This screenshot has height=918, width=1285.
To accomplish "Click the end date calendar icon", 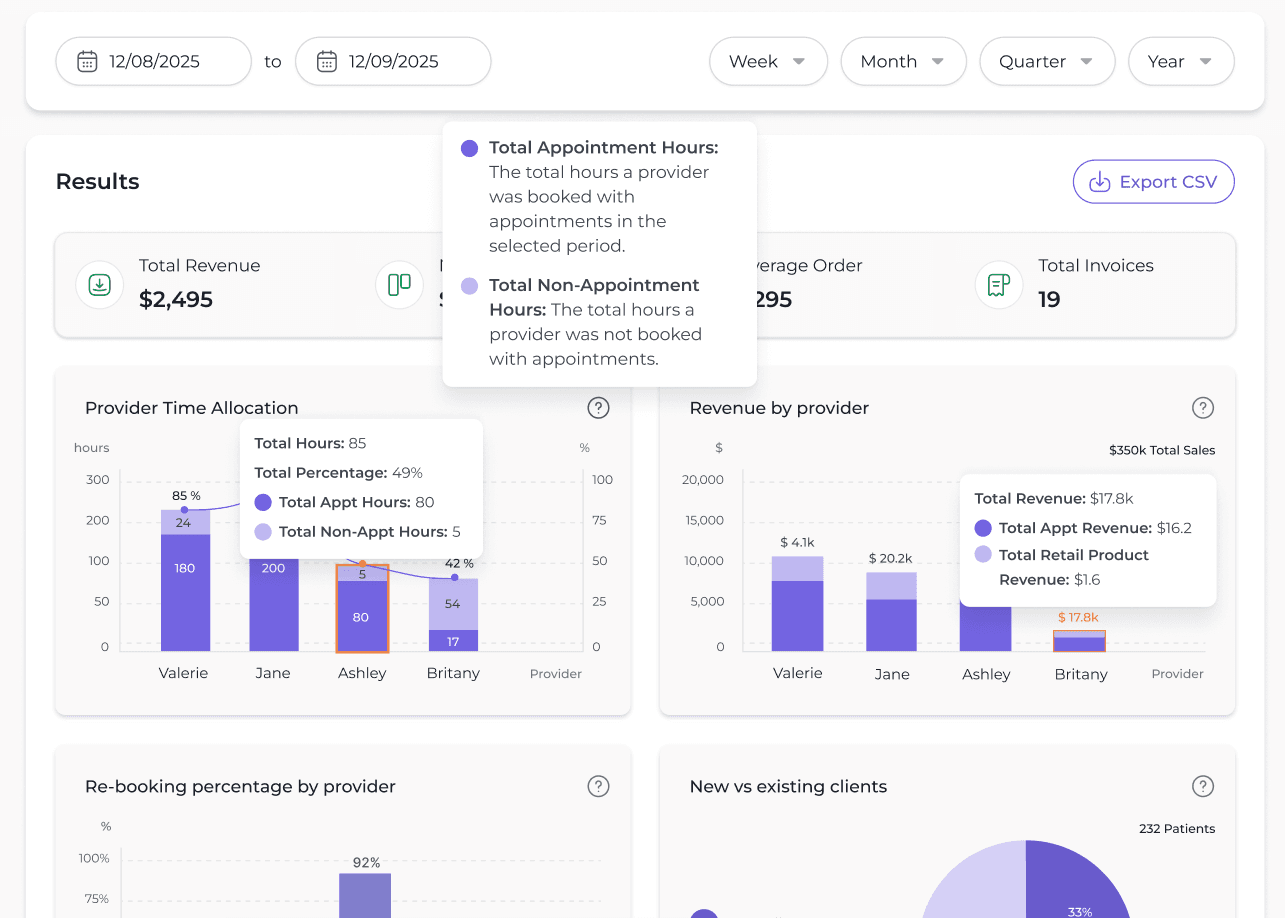I will [326, 61].
